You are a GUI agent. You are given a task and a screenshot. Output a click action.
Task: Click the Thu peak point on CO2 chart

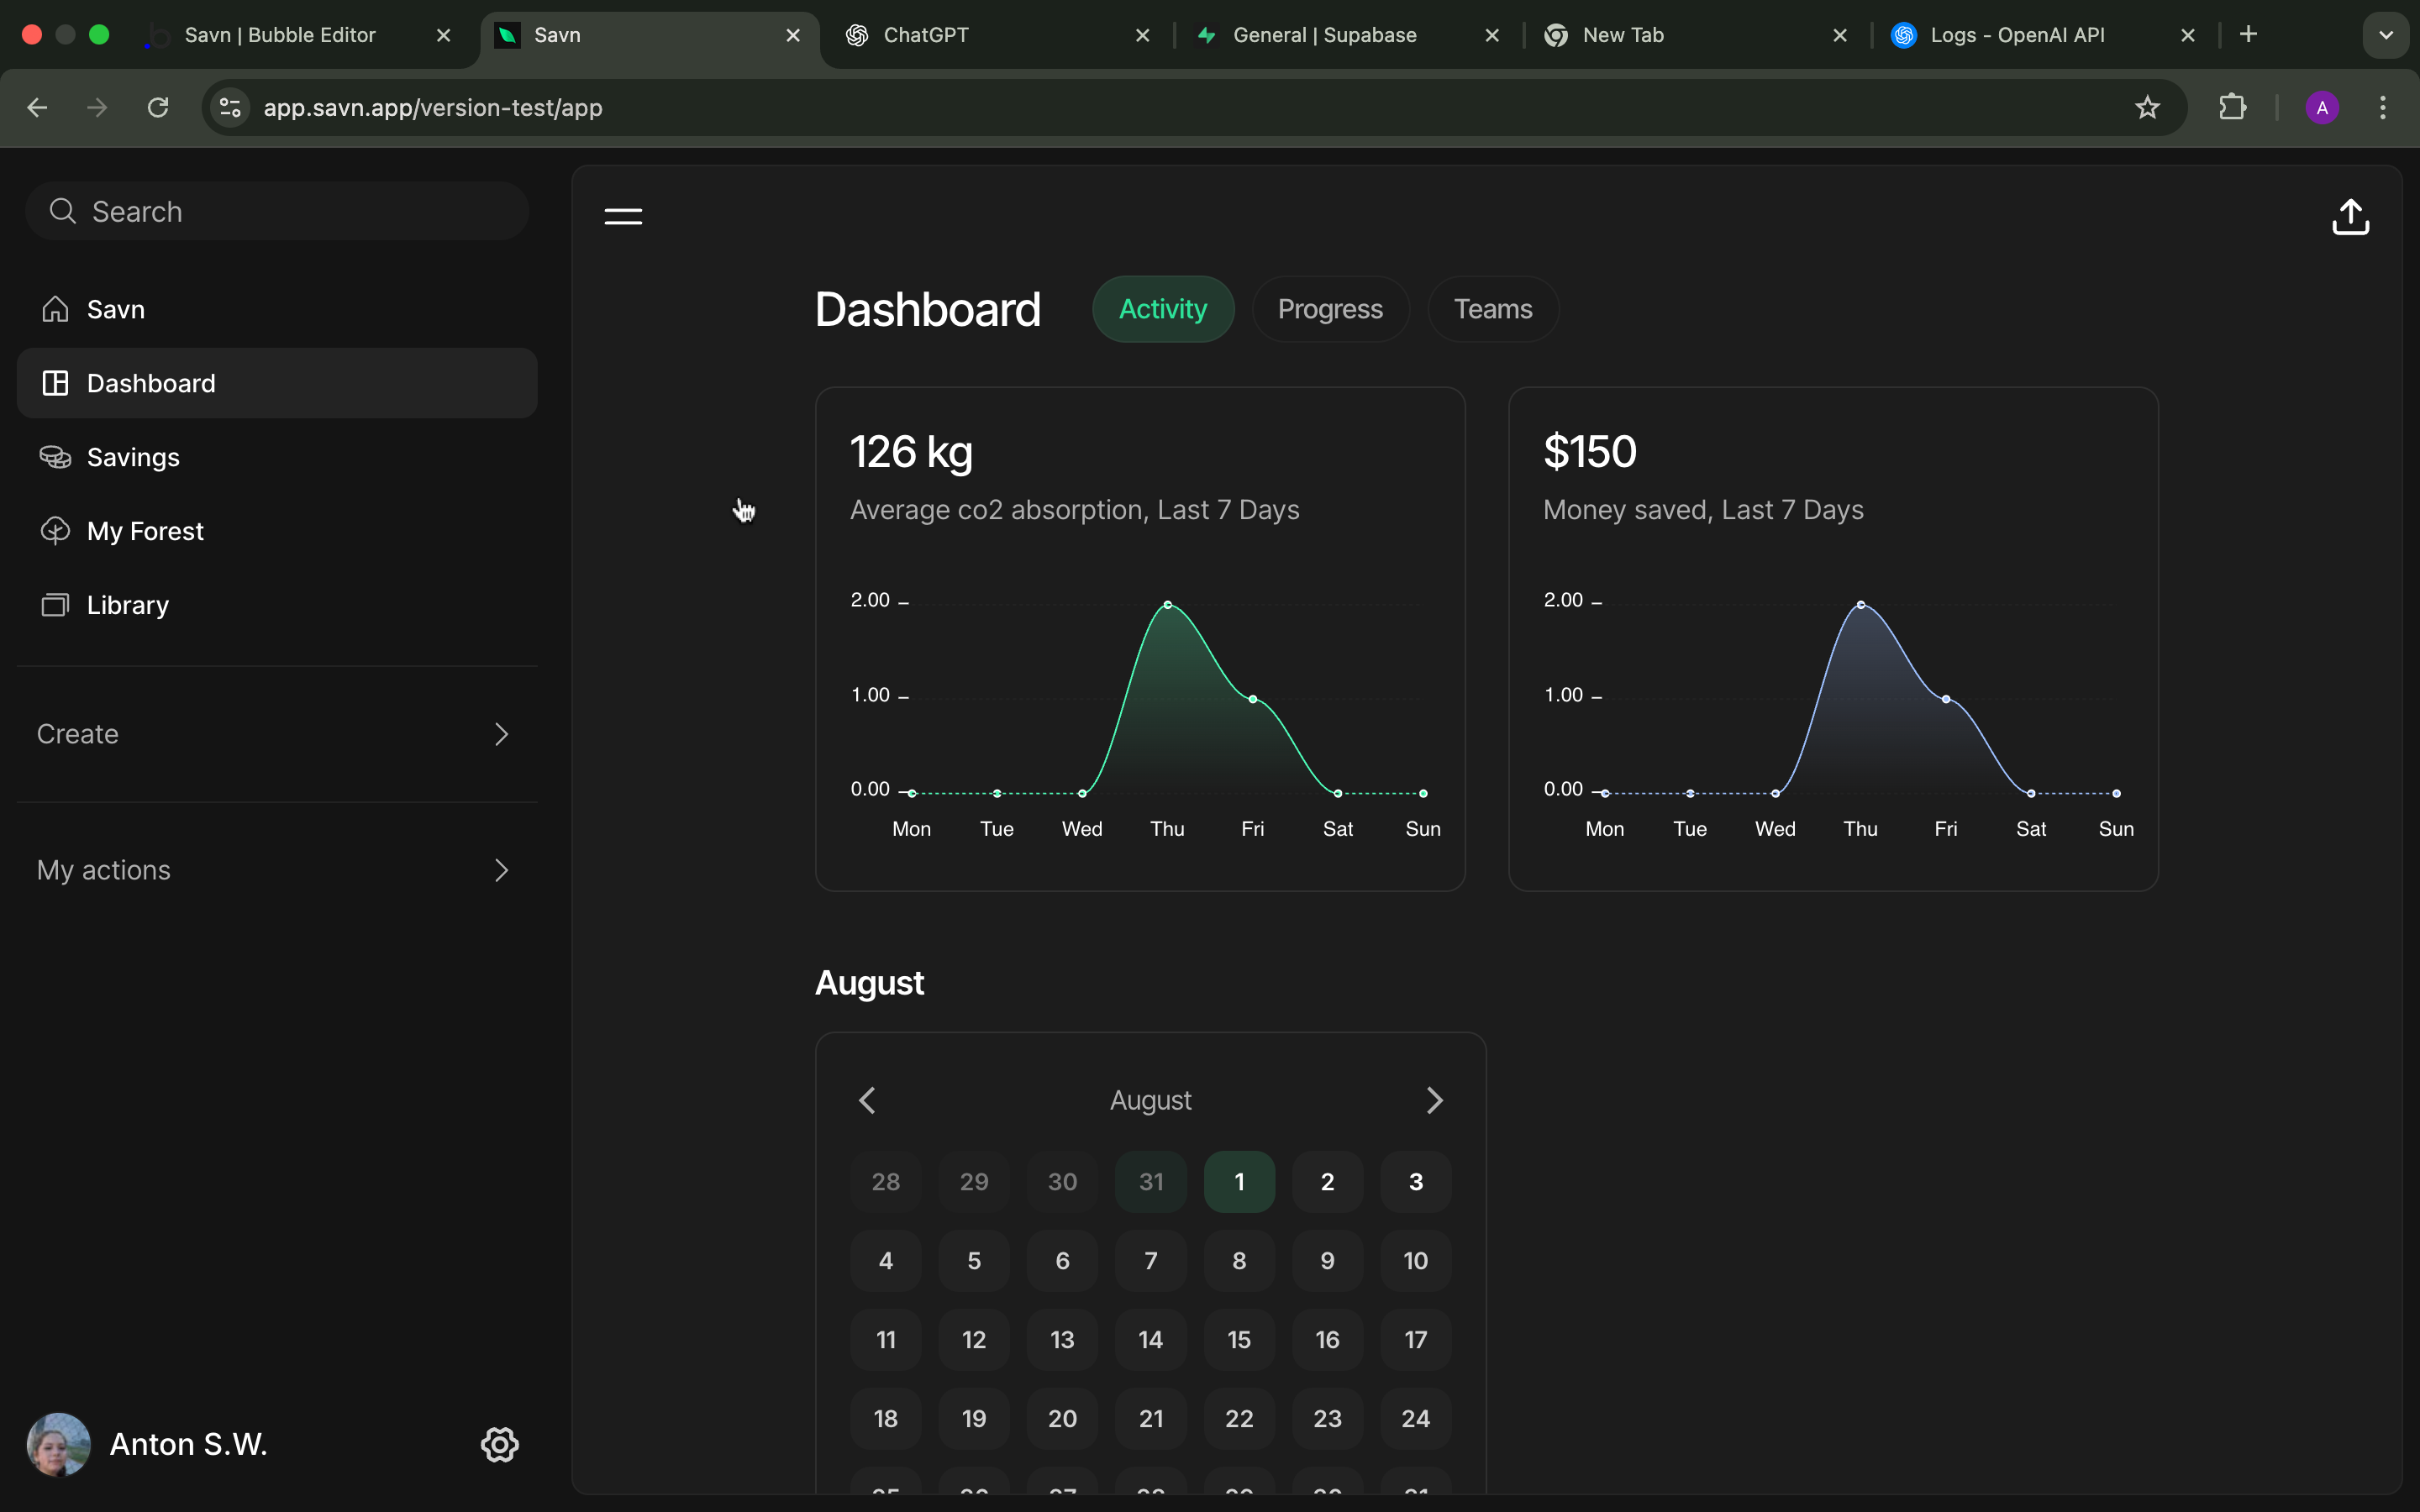1167,605
